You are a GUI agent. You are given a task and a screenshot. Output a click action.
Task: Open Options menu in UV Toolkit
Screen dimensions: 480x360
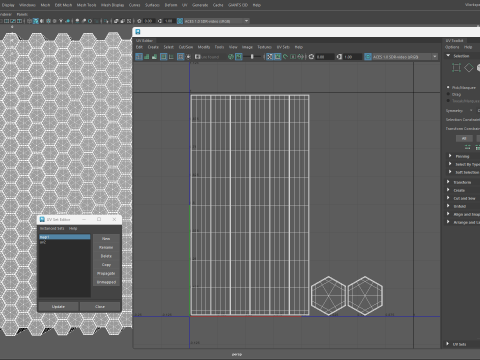click(x=452, y=47)
